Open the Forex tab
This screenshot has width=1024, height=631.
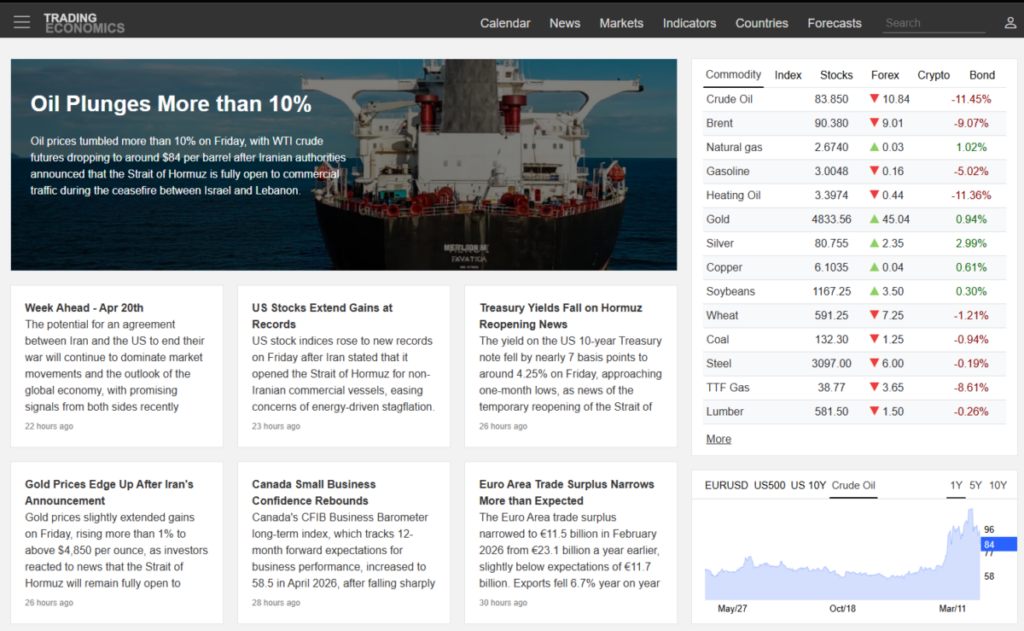coord(885,75)
